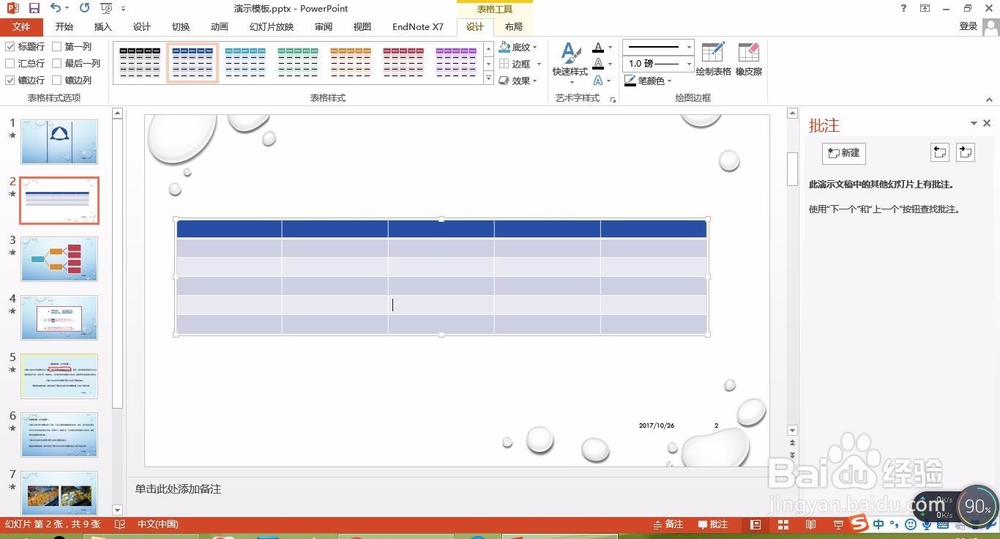The image size is (1000, 539).
Task: Switch to the 切换 (Transitions) tab
Action: click(180, 27)
